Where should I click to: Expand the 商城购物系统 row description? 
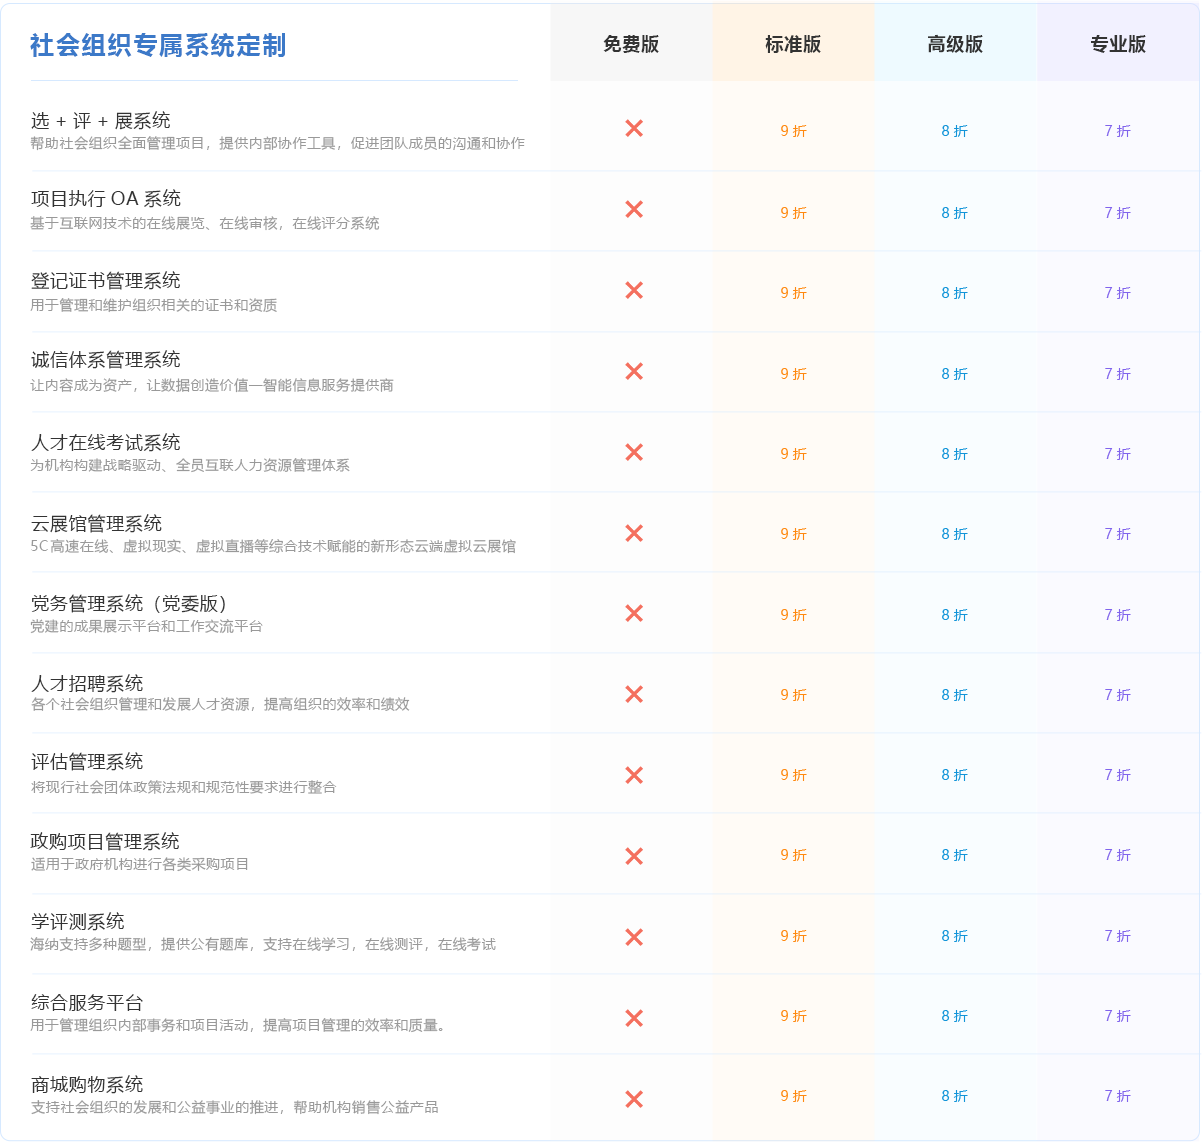coord(86,1083)
